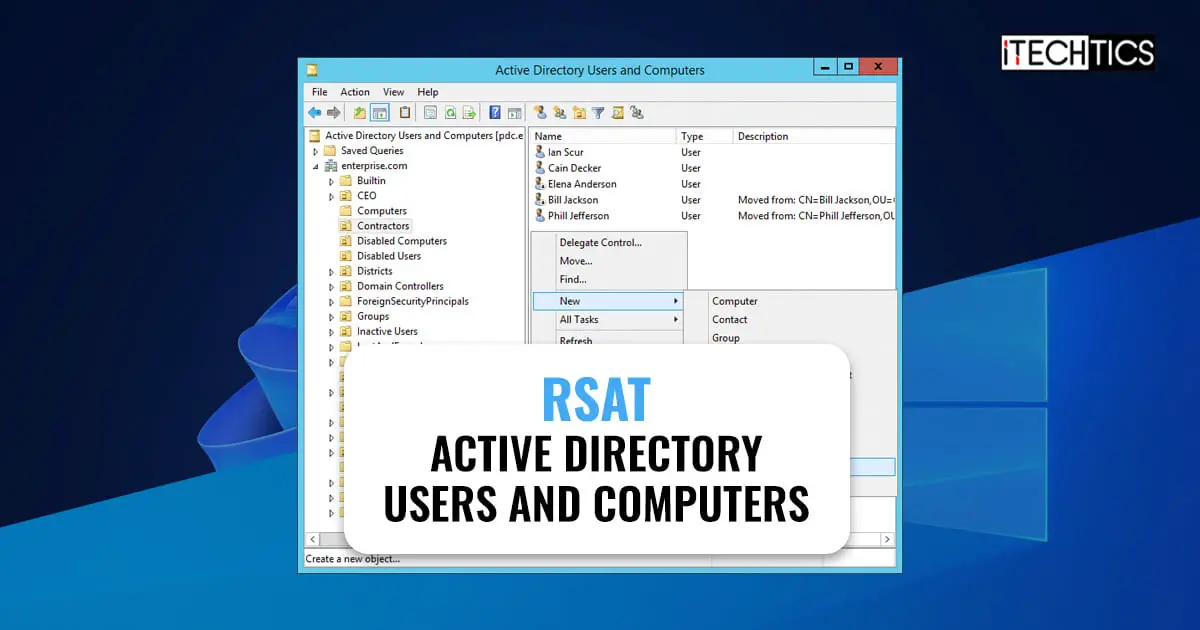Click the Forward navigation arrow
This screenshot has height=630, width=1200.
(333, 112)
